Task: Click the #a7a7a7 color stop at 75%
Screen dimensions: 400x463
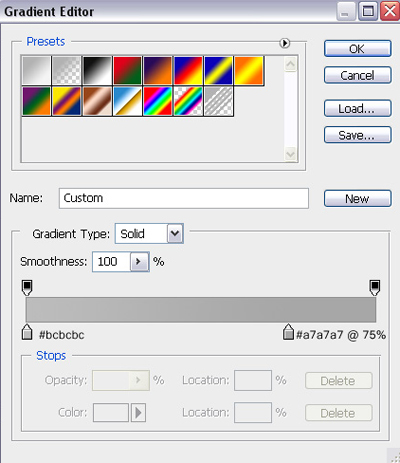Action: point(288,332)
